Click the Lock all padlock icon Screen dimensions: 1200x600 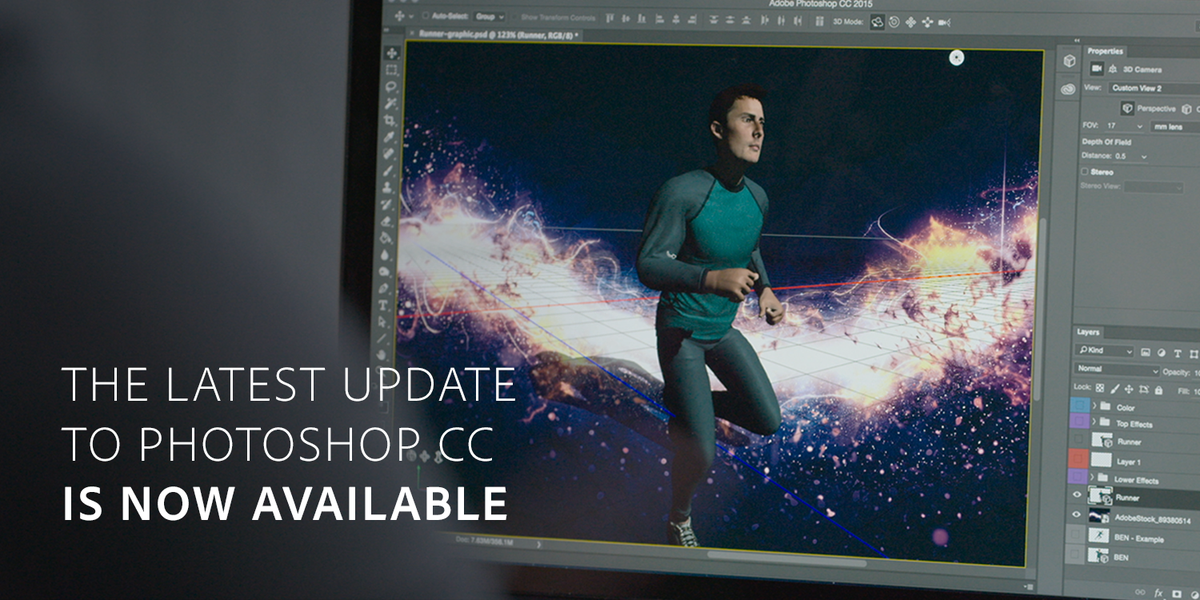(1158, 390)
